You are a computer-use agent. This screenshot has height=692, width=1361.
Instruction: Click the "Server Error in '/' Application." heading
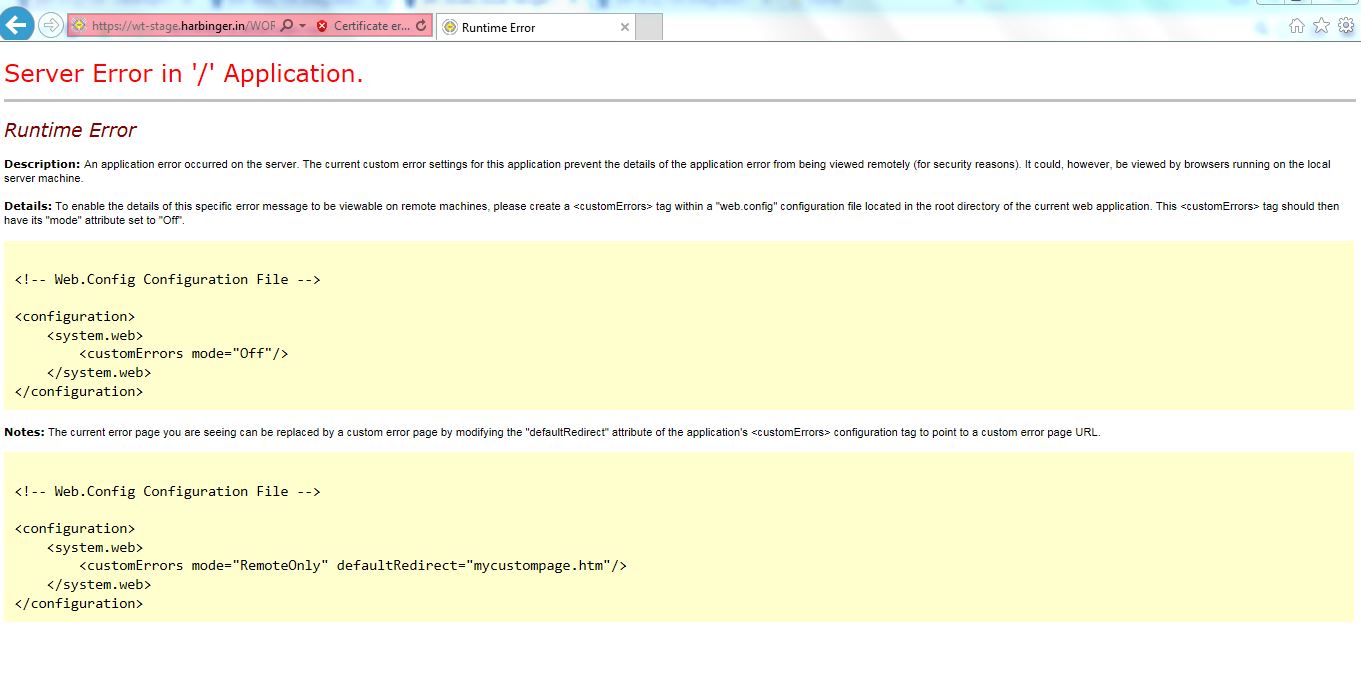(x=184, y=73)
